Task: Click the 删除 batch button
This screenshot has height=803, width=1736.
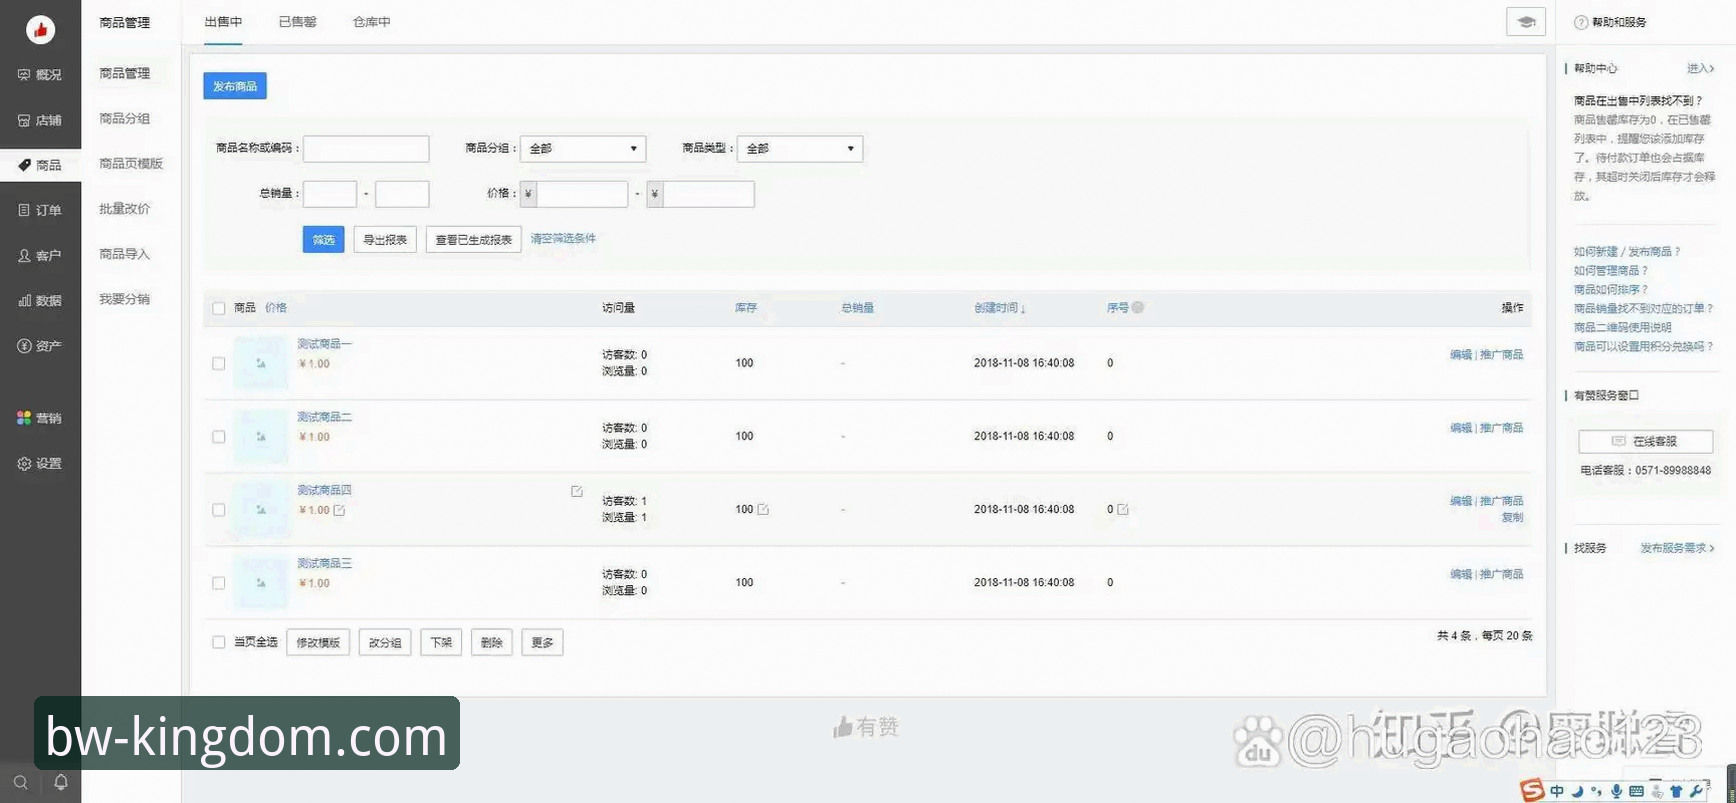Action: point(492,642)
